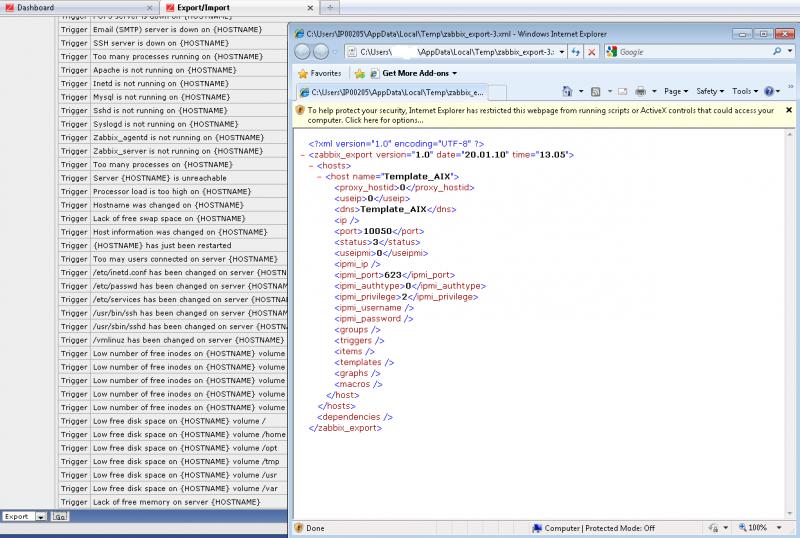Open the Safety menu
Image resolution: width=800 pixels, height=538 pixels.
(x=710, y=91)
